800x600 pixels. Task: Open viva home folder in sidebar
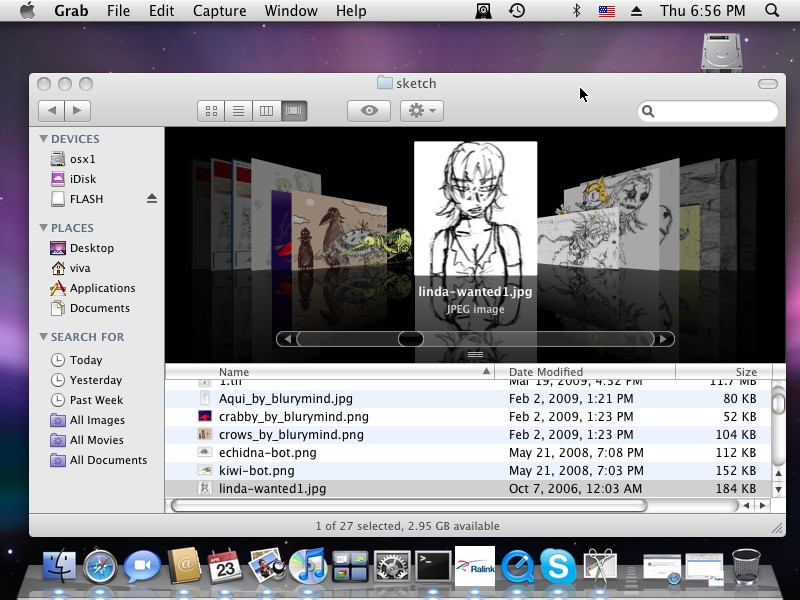[x=70, y=268]
